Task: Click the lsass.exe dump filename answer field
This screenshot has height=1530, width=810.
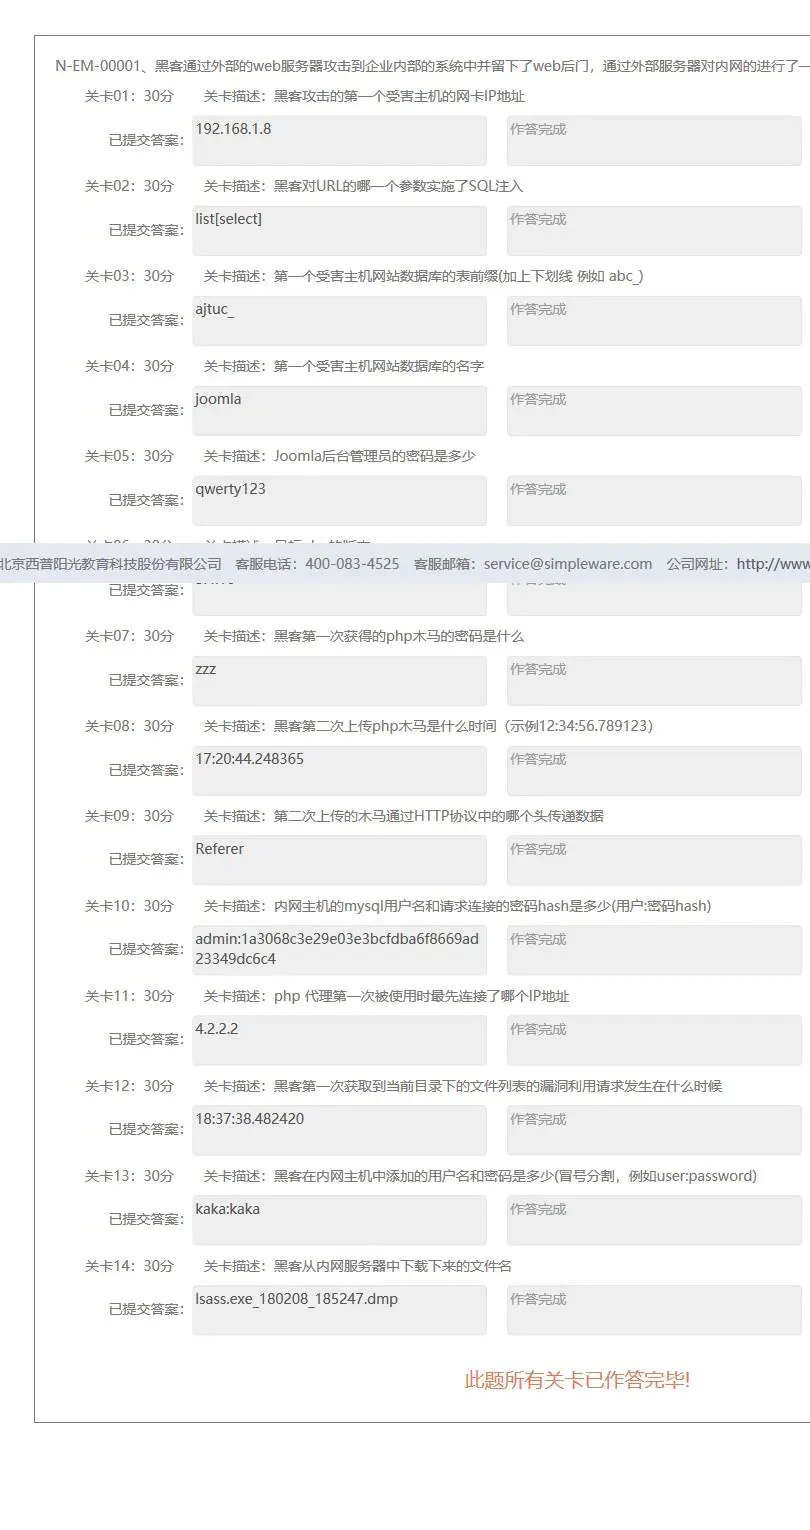Action: click(339, 1310)
